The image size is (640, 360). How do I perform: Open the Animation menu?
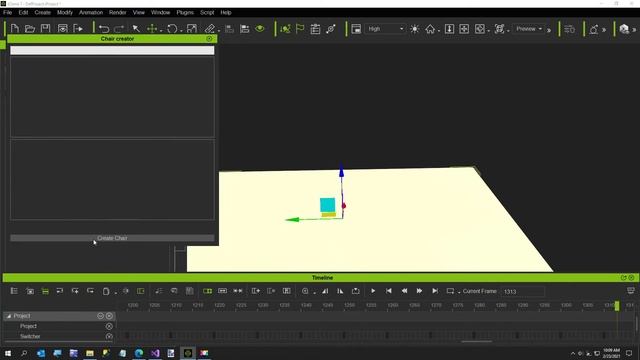(x=91, y=13)
